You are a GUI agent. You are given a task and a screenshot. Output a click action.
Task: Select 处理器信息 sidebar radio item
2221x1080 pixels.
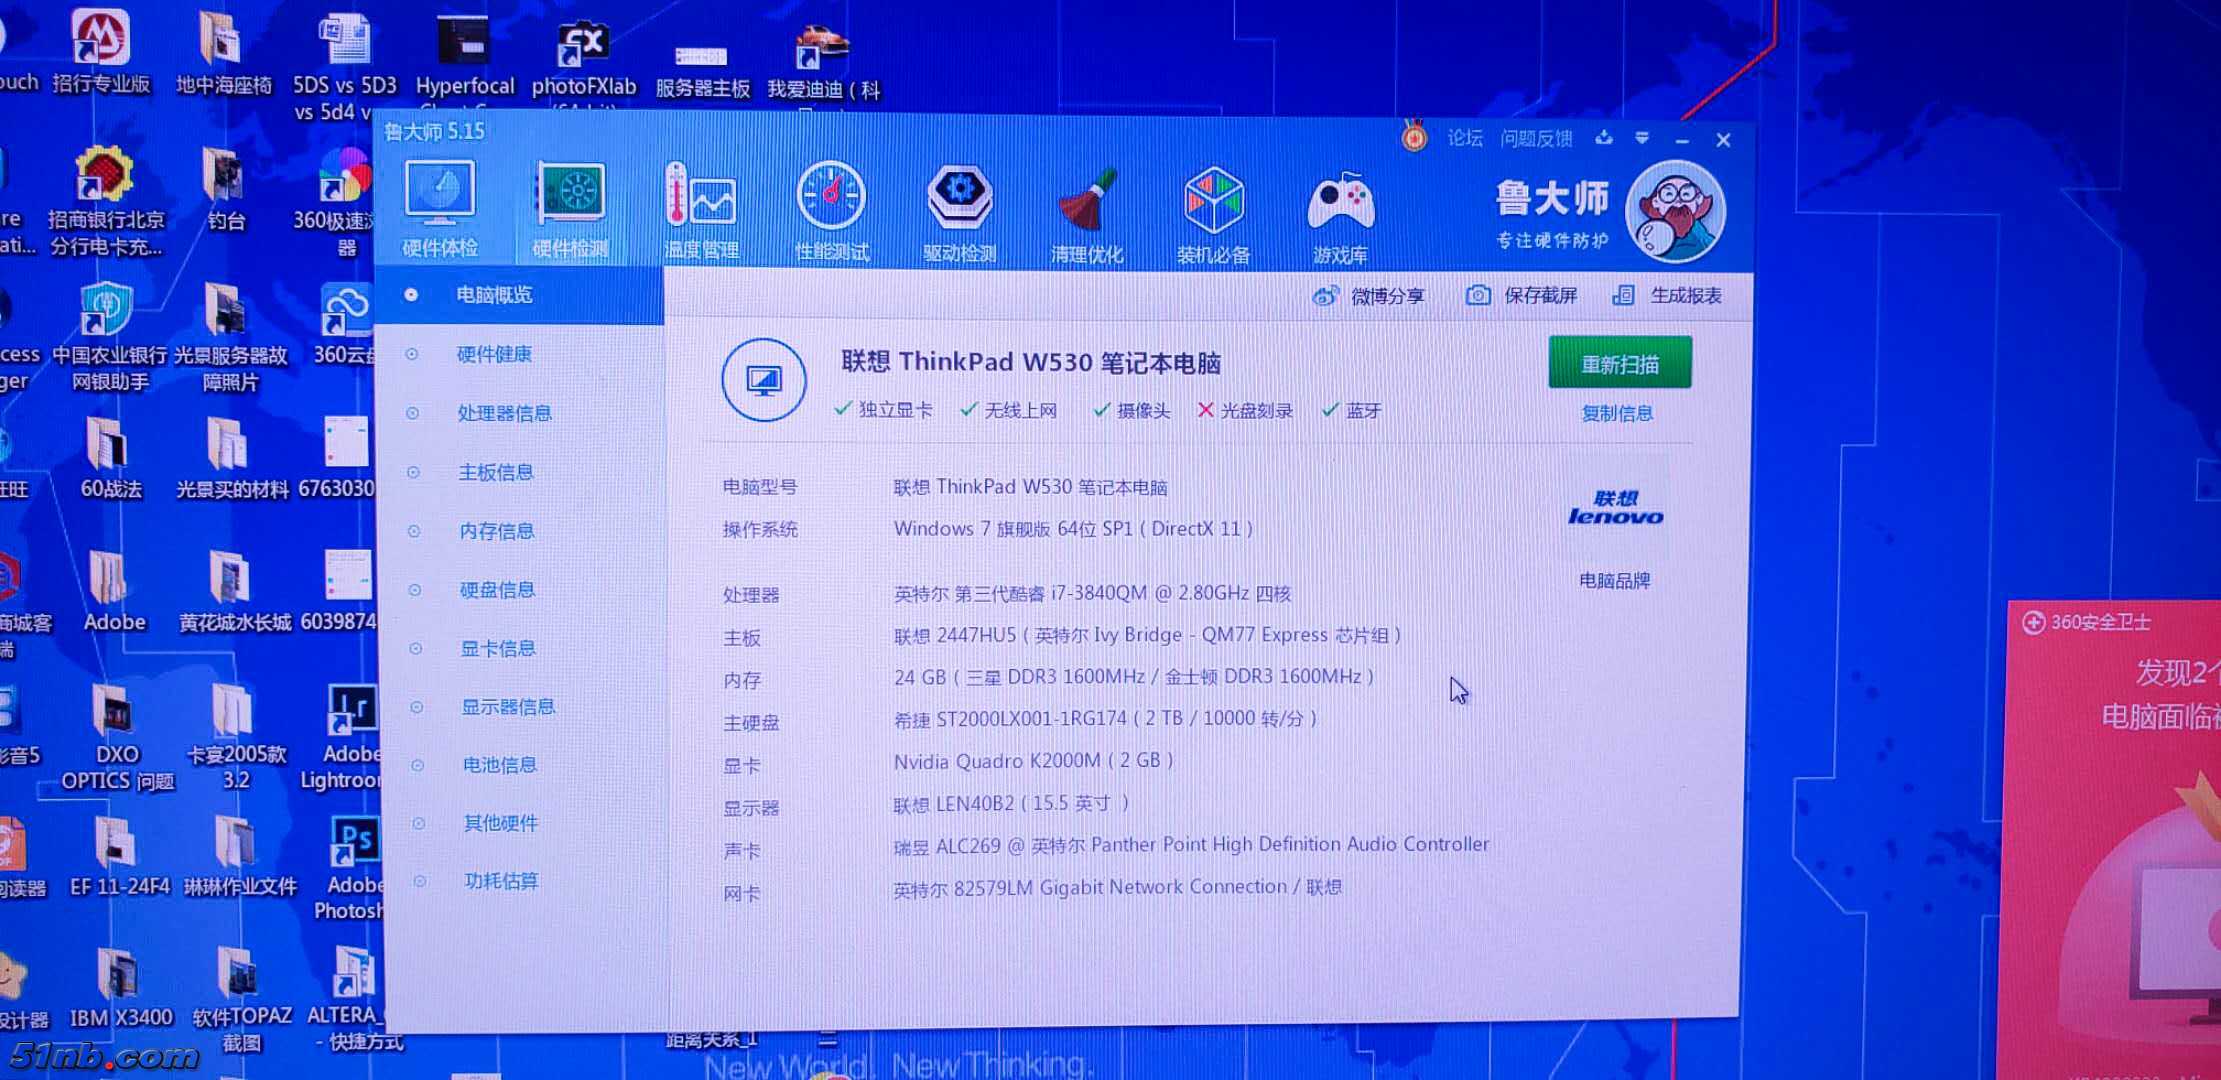click(504, 413)
